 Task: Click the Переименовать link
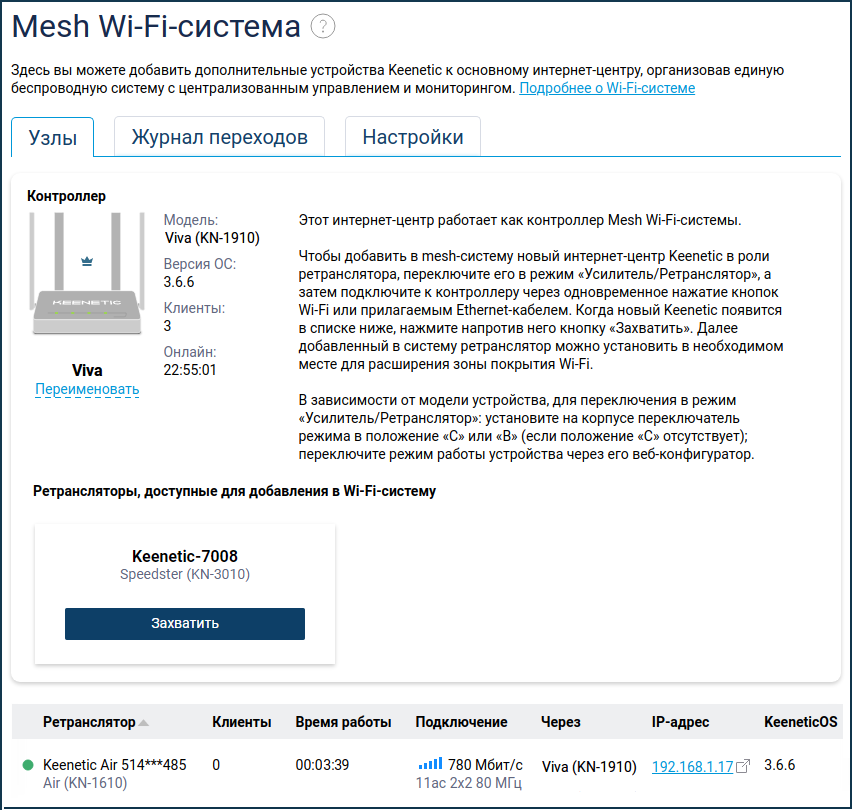[87, 389]
